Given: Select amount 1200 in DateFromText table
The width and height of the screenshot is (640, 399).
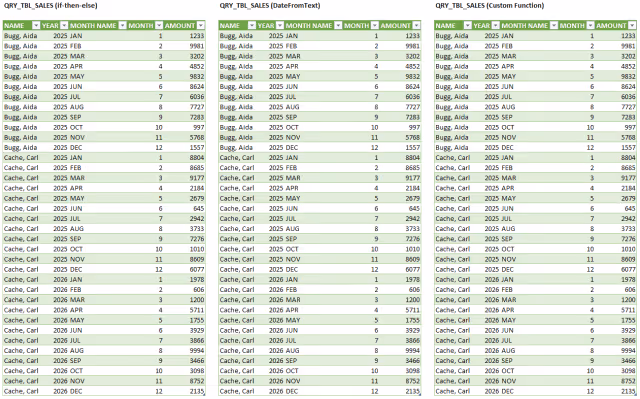Looking at the screenshot, I should tap(412, 300).
